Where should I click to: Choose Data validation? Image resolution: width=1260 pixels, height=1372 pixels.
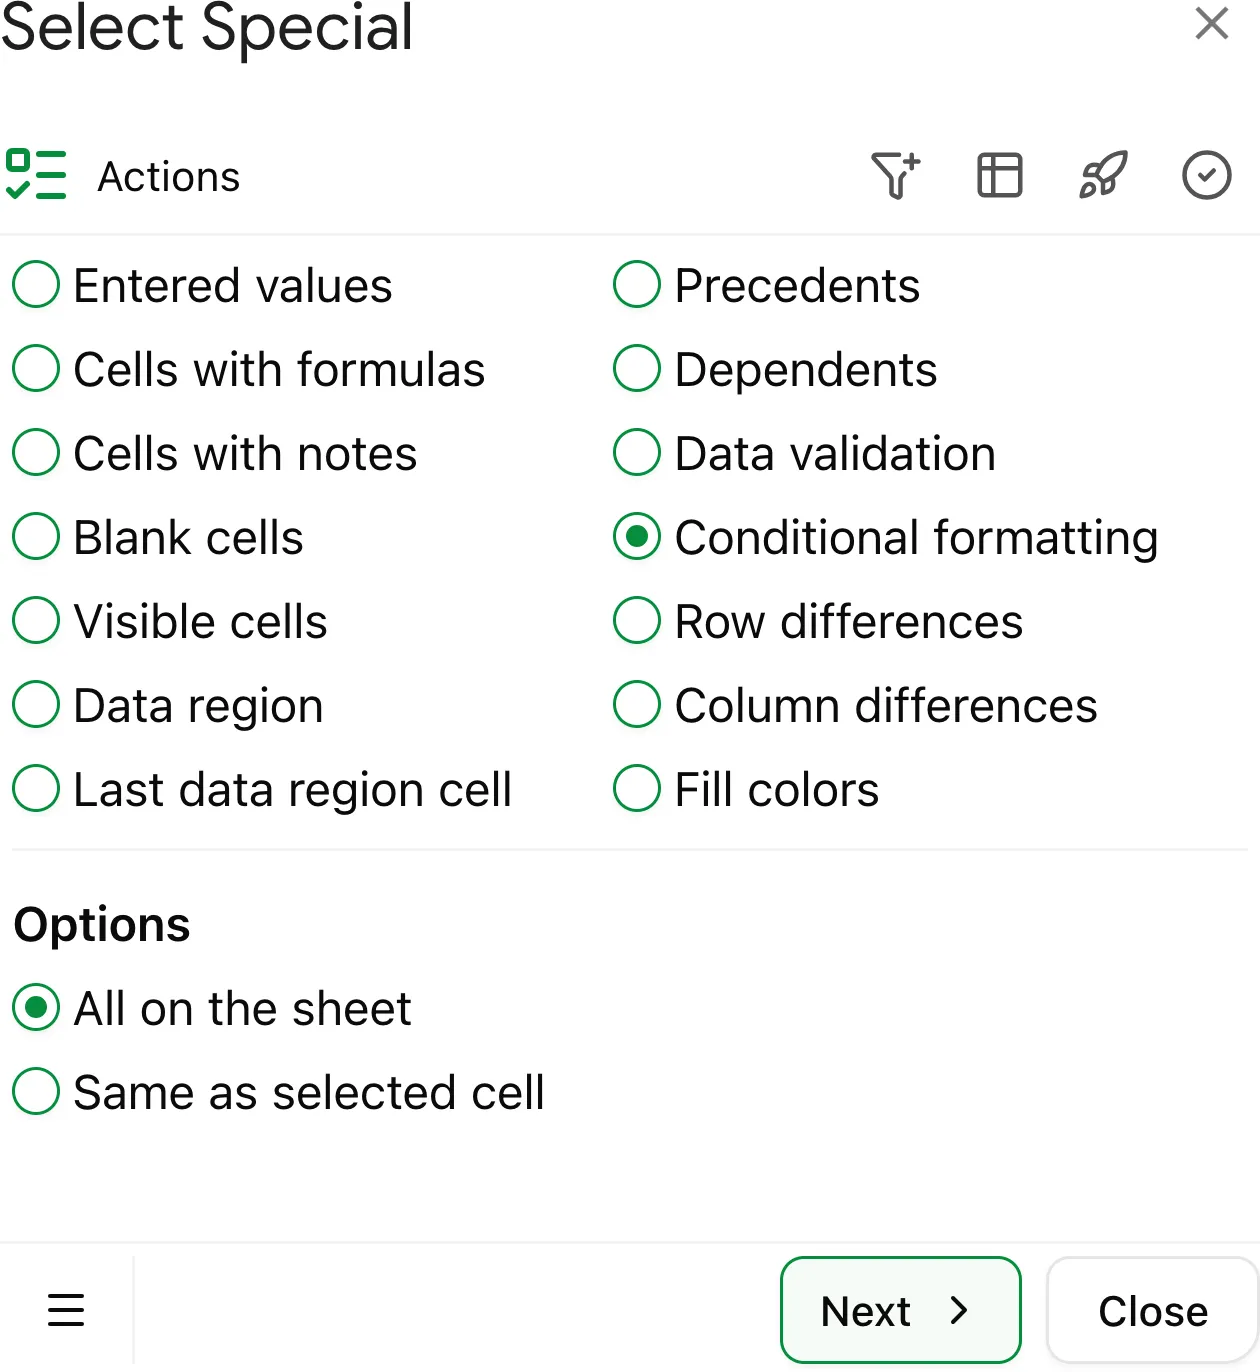coord(636,452)
